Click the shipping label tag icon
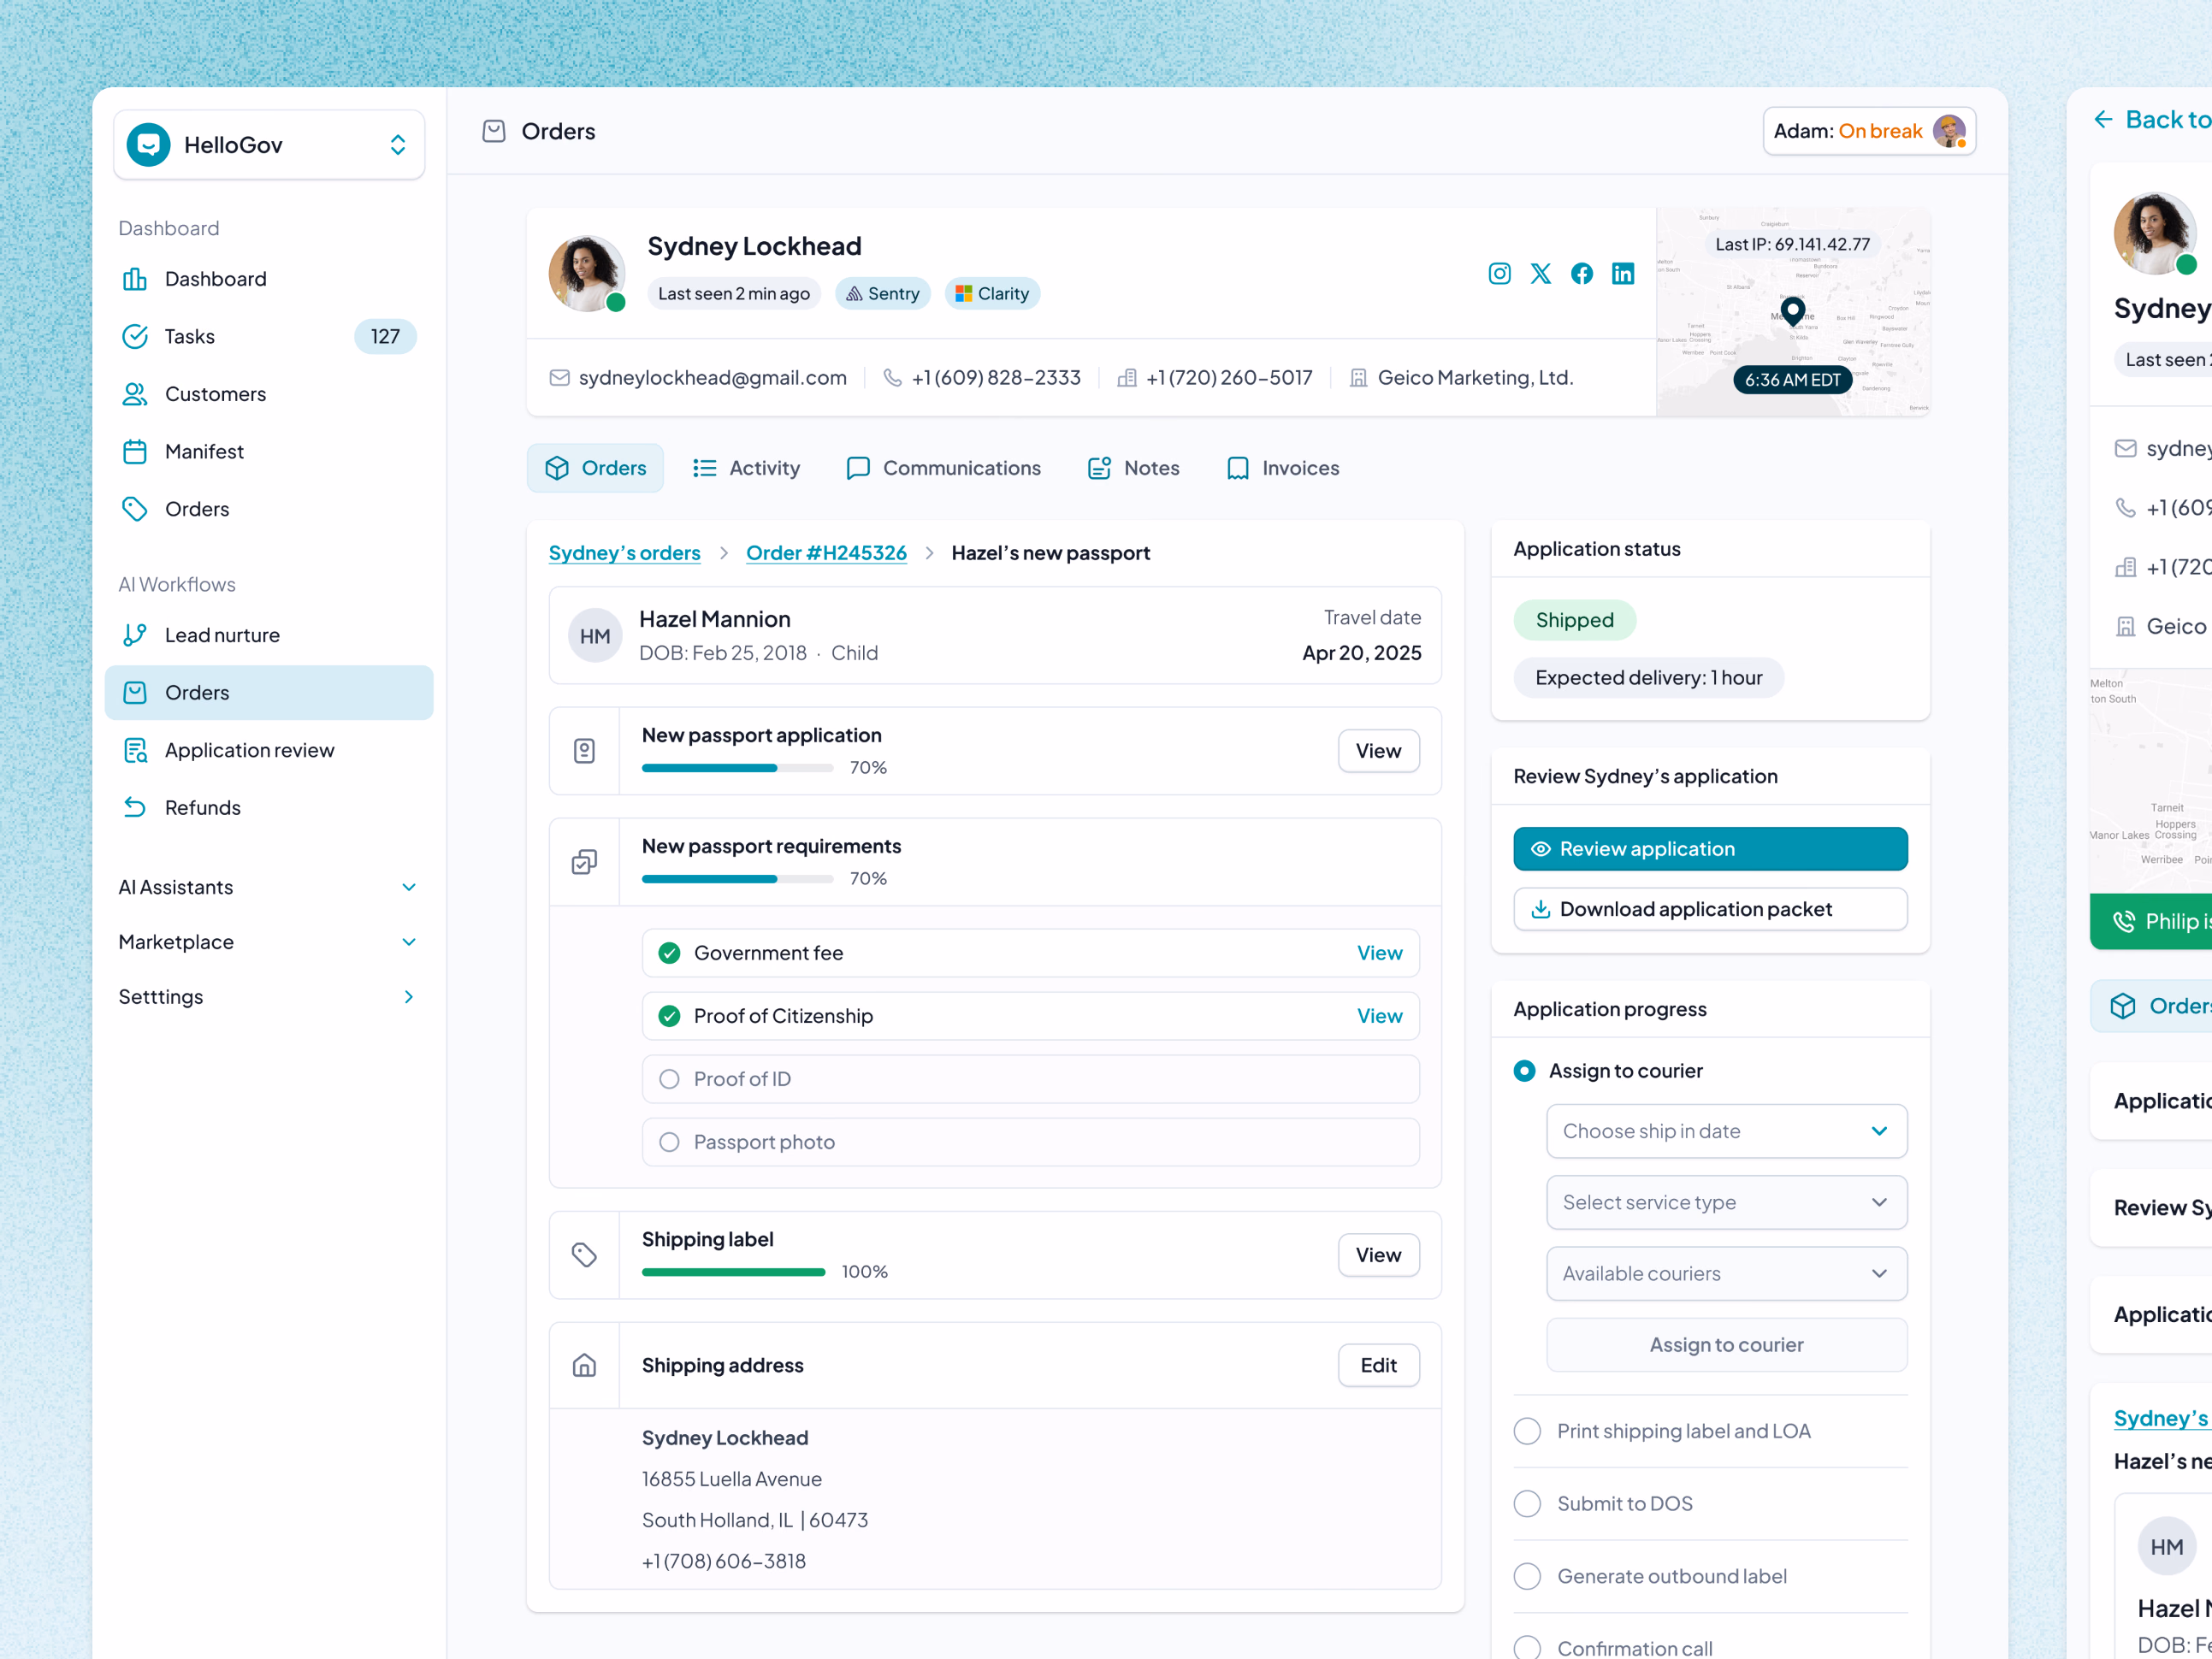 (584, 1255)
